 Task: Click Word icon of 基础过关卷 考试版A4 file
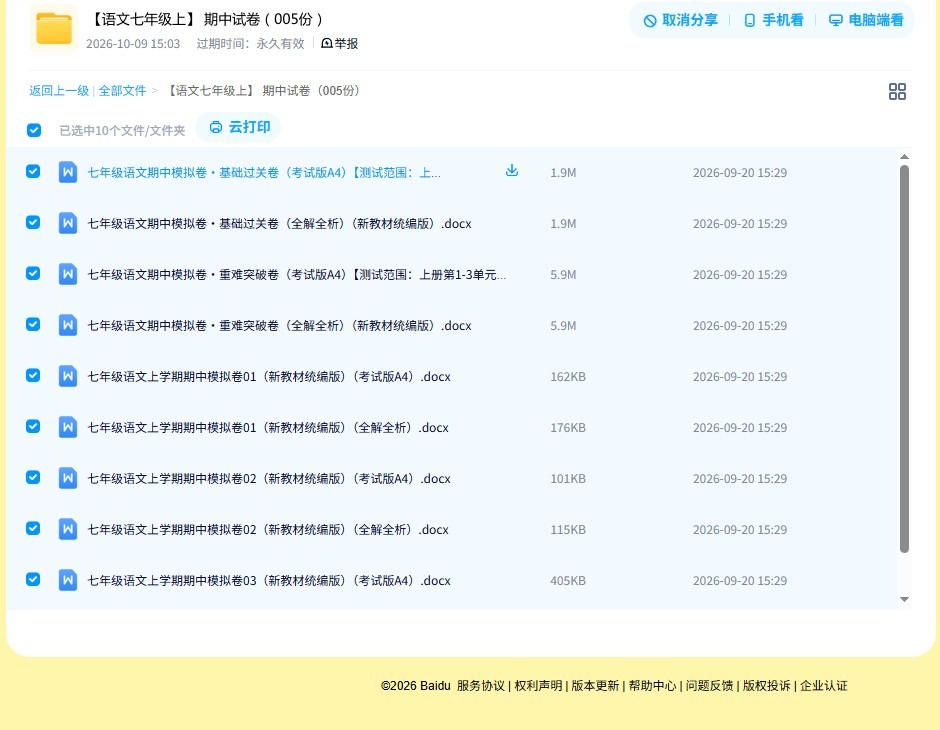(68, 173)
